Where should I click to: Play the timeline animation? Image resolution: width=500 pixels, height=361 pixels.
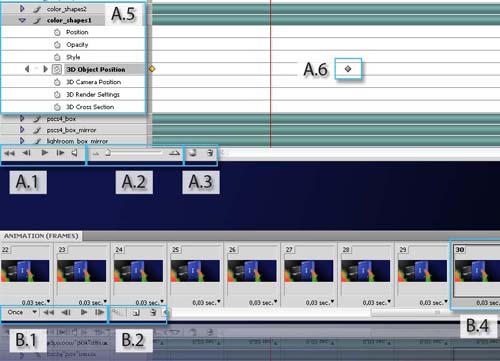tap(44, 153)
